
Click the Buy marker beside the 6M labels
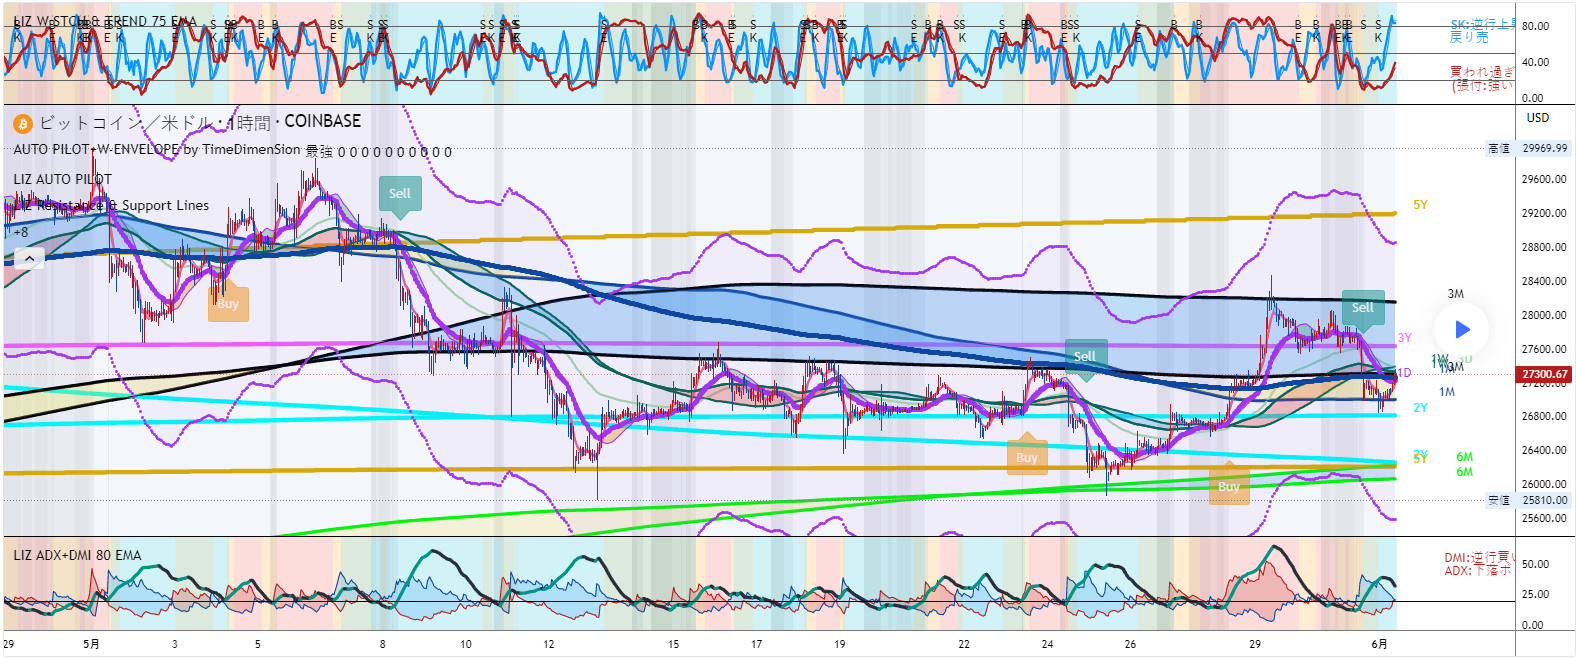tap(1229, 487)
